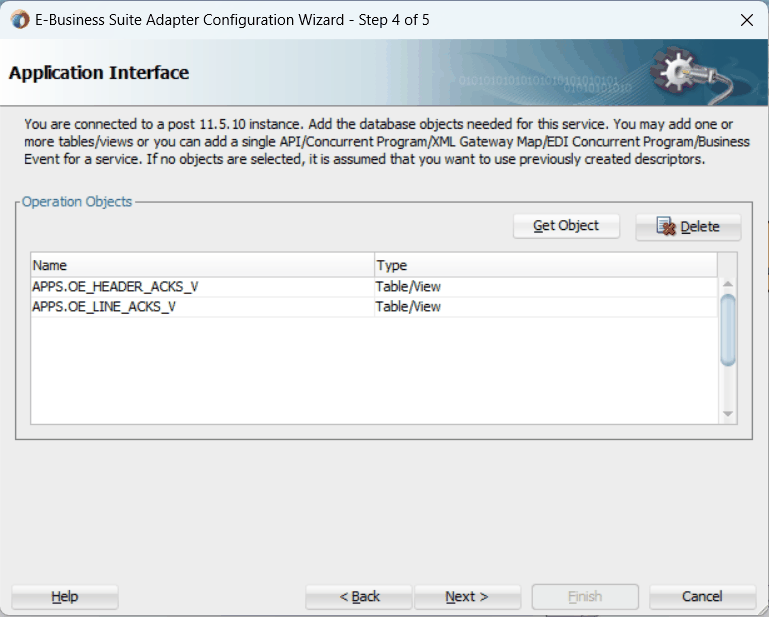The height and width of the screenshot is (617, 769).
Task: Sort by the Name column header
Action: (x=203, y=265)
